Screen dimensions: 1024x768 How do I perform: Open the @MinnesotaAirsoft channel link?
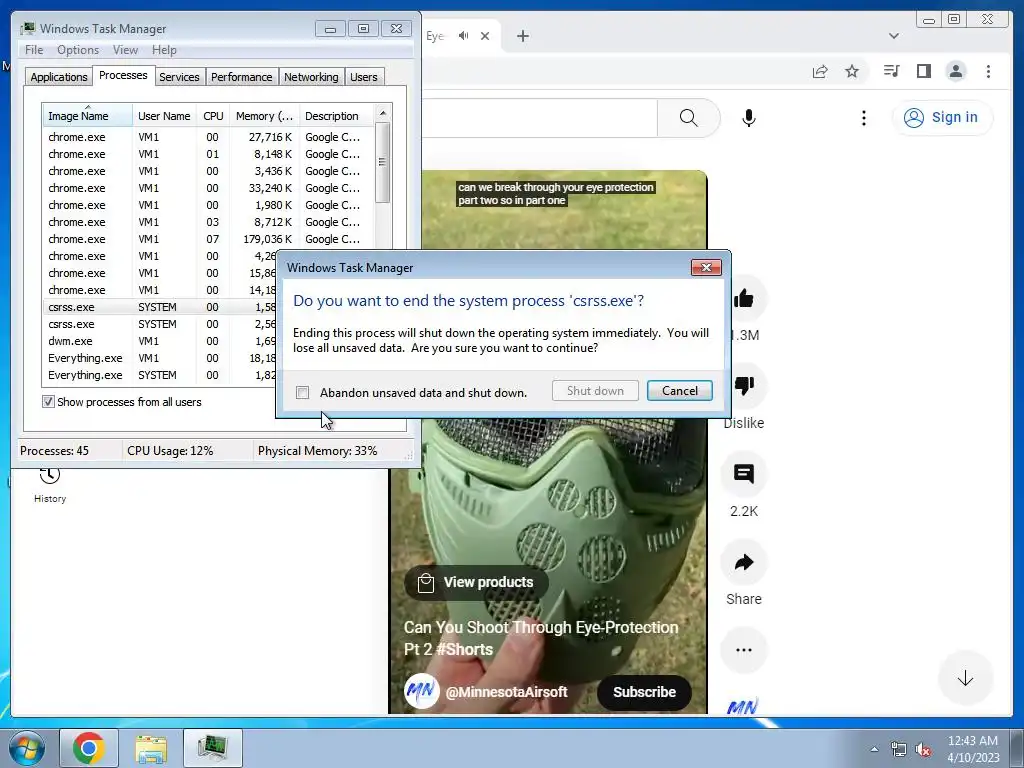click(x=506, y=692)
